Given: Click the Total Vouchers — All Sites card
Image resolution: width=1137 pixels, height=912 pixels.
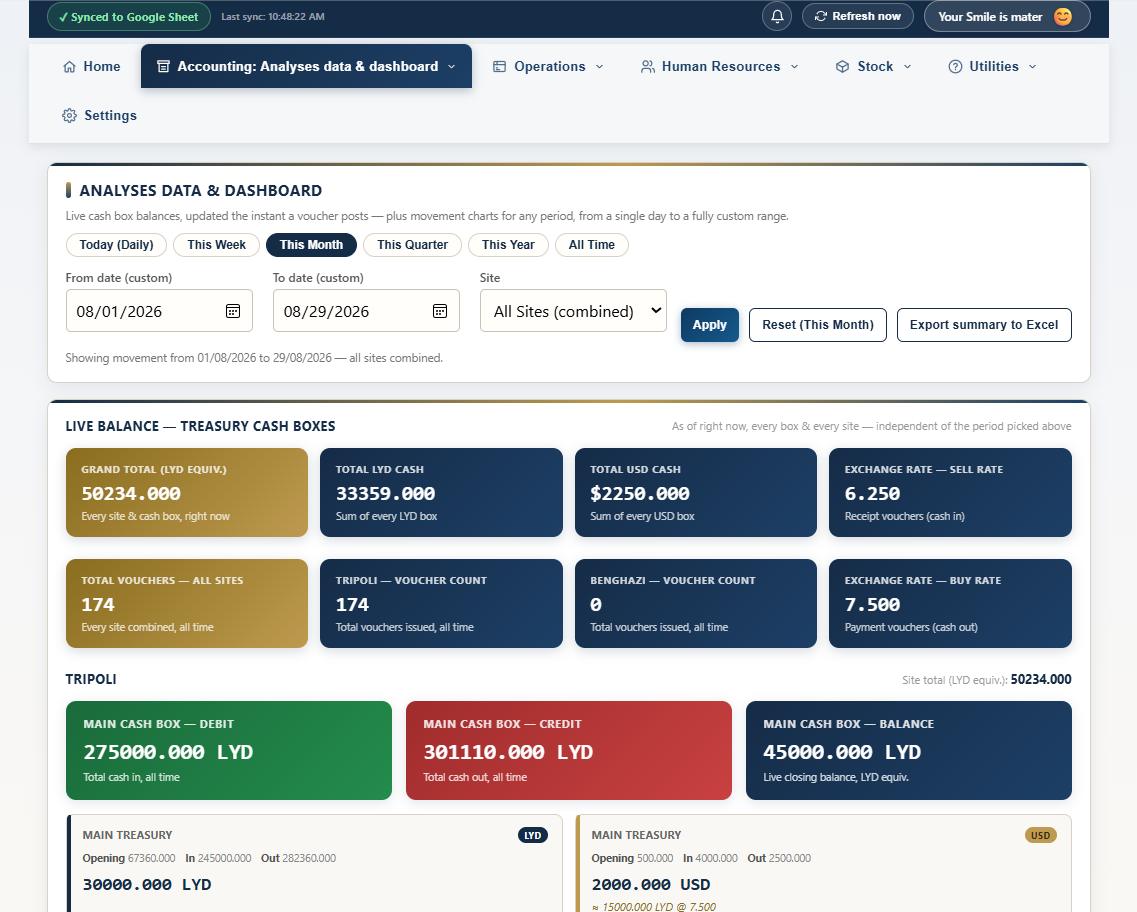Looking at the screenshot, I should pos(186,603).
